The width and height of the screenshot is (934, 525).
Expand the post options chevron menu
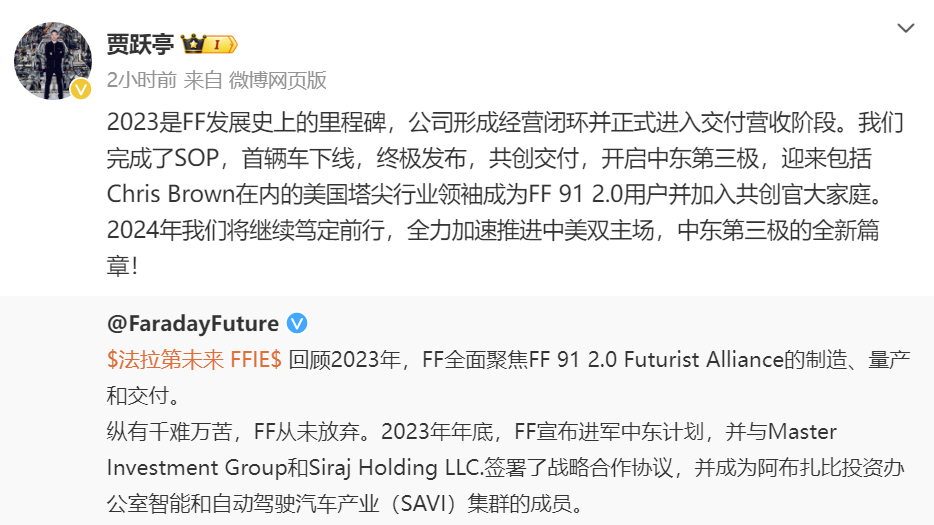tap(905, 28)
